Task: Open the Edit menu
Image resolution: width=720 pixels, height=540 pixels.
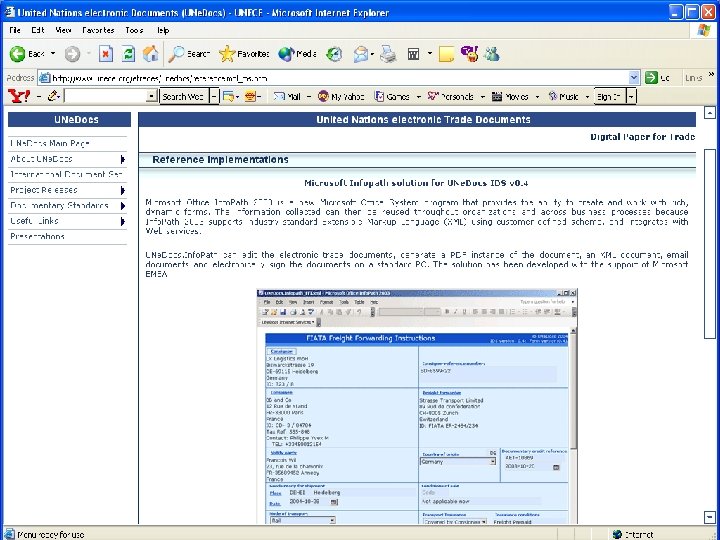Action: [x=38, y=30]
